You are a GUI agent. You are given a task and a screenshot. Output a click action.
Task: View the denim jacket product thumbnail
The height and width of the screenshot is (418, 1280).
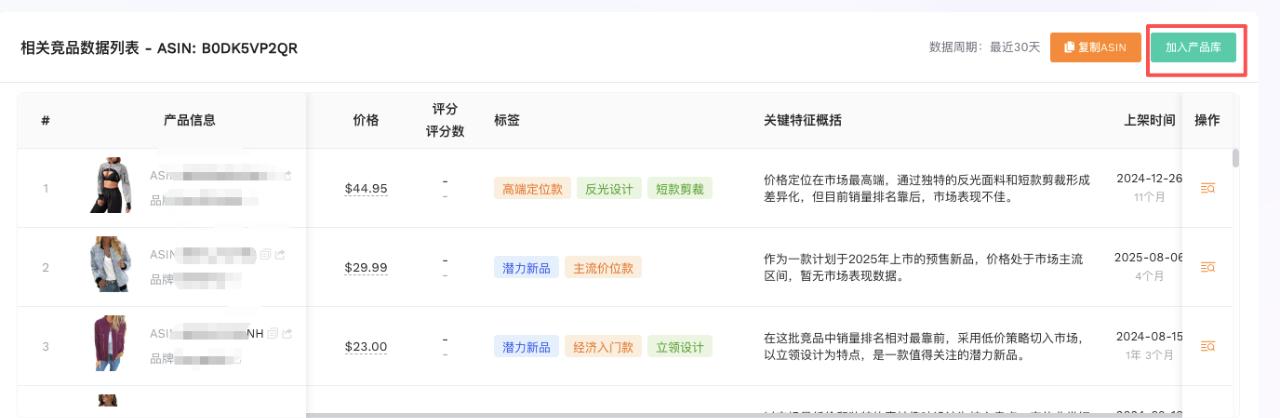pyautogui.click(x=110, y=264)
